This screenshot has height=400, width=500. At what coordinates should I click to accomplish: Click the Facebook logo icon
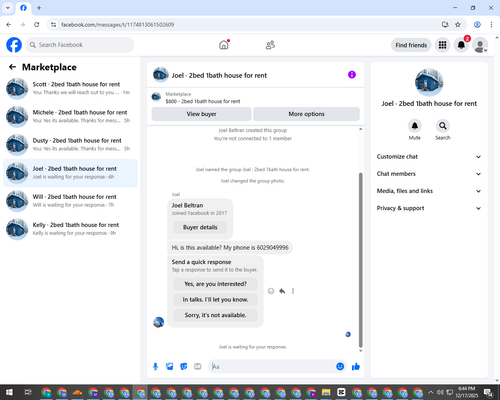(14, 45)
